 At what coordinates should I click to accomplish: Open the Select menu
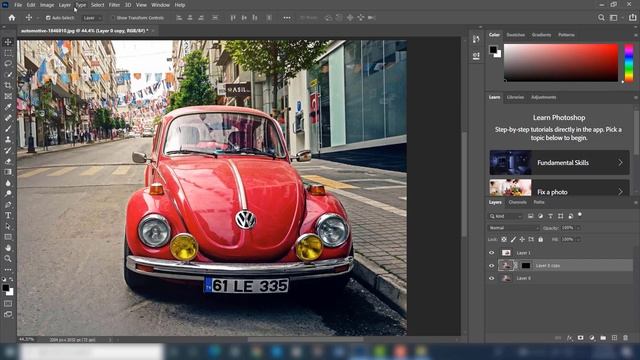(97, 5)
